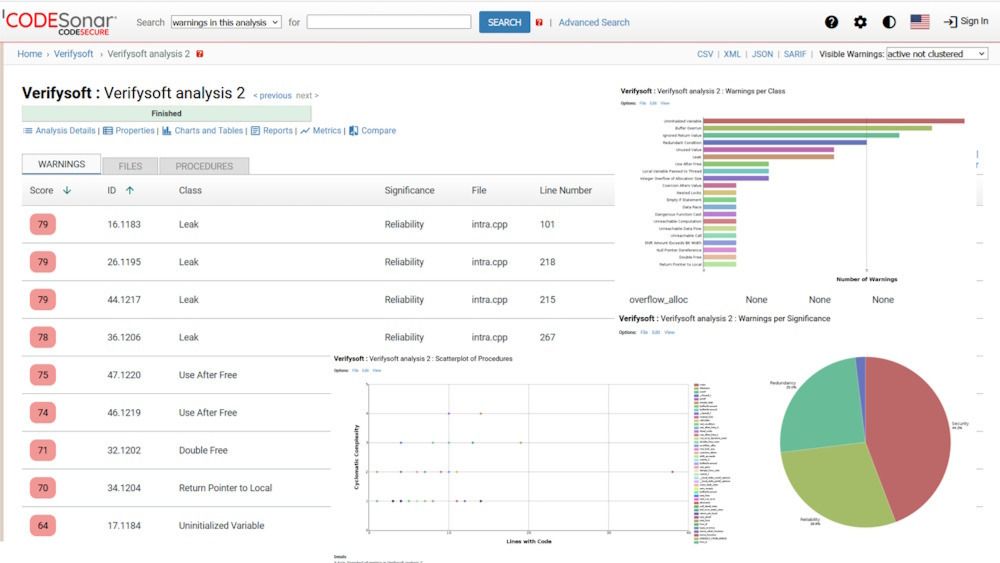Expand the search scope dropdown

226,22
